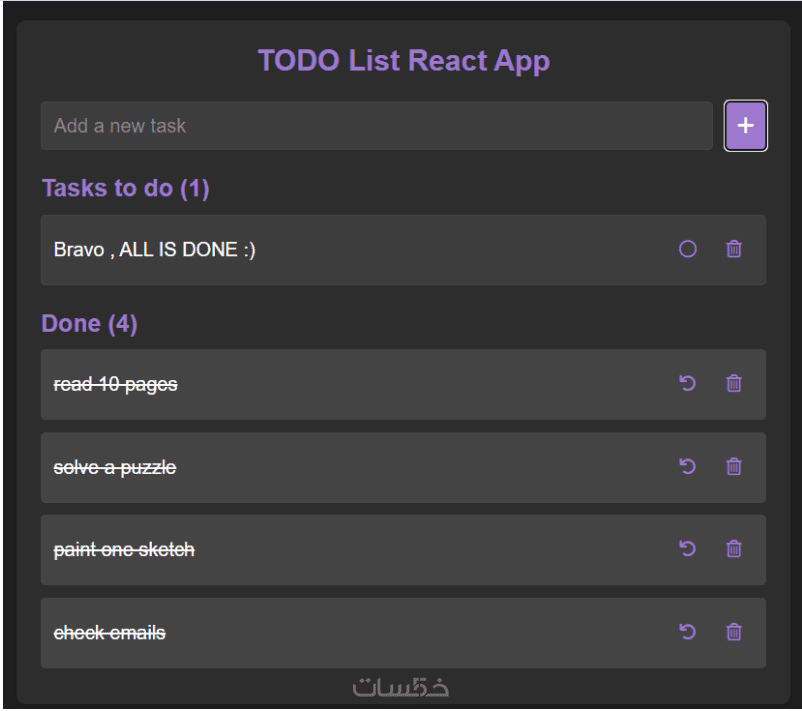802x711 pixels.
Task: Click the strikethrough 'check emails' text
Action: pyautogui.click(x=109, y=633)
